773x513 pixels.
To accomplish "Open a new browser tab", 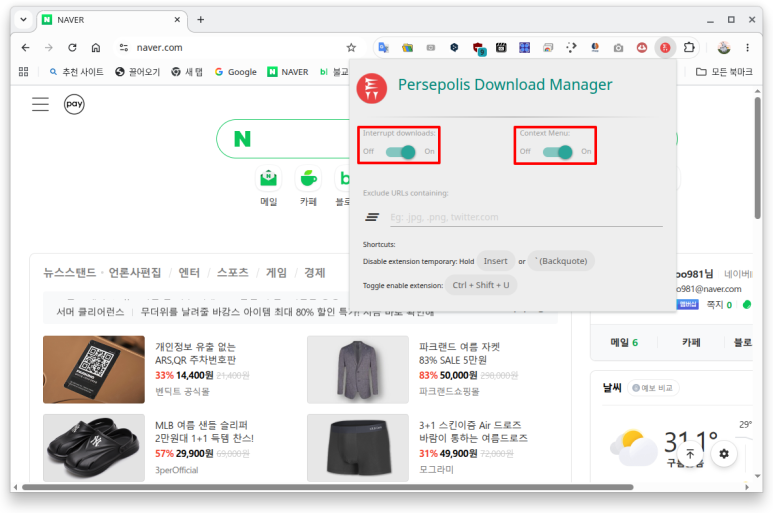I will [201, 20].
